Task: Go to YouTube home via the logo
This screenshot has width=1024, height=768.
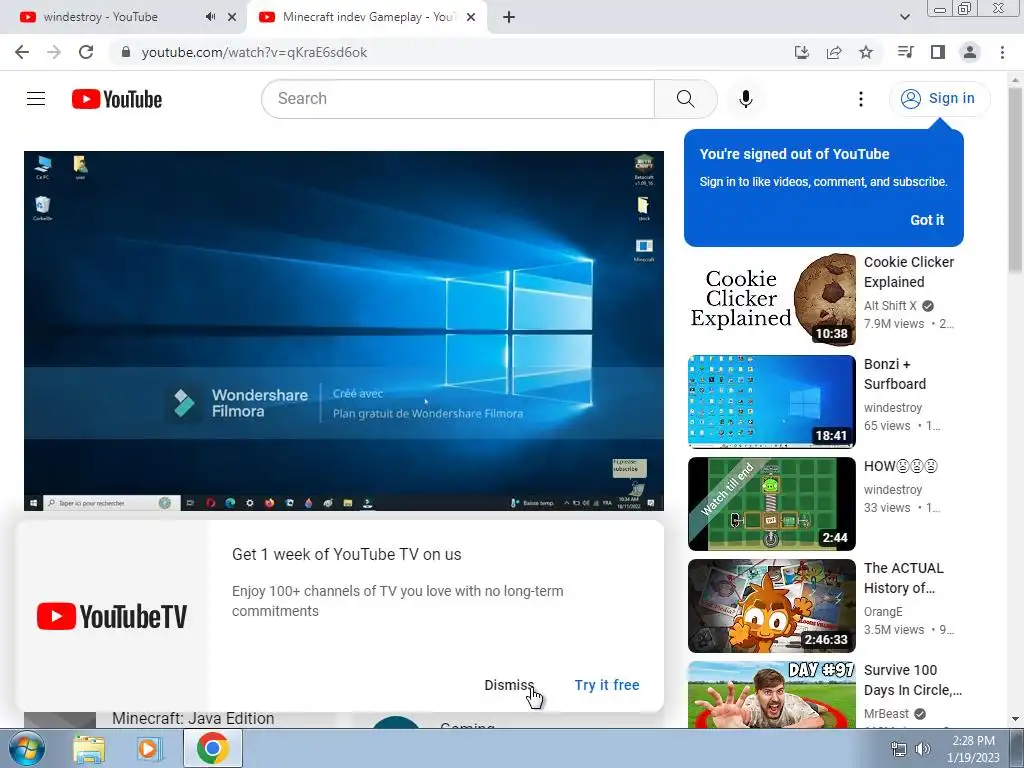Action: click(117, 99)
